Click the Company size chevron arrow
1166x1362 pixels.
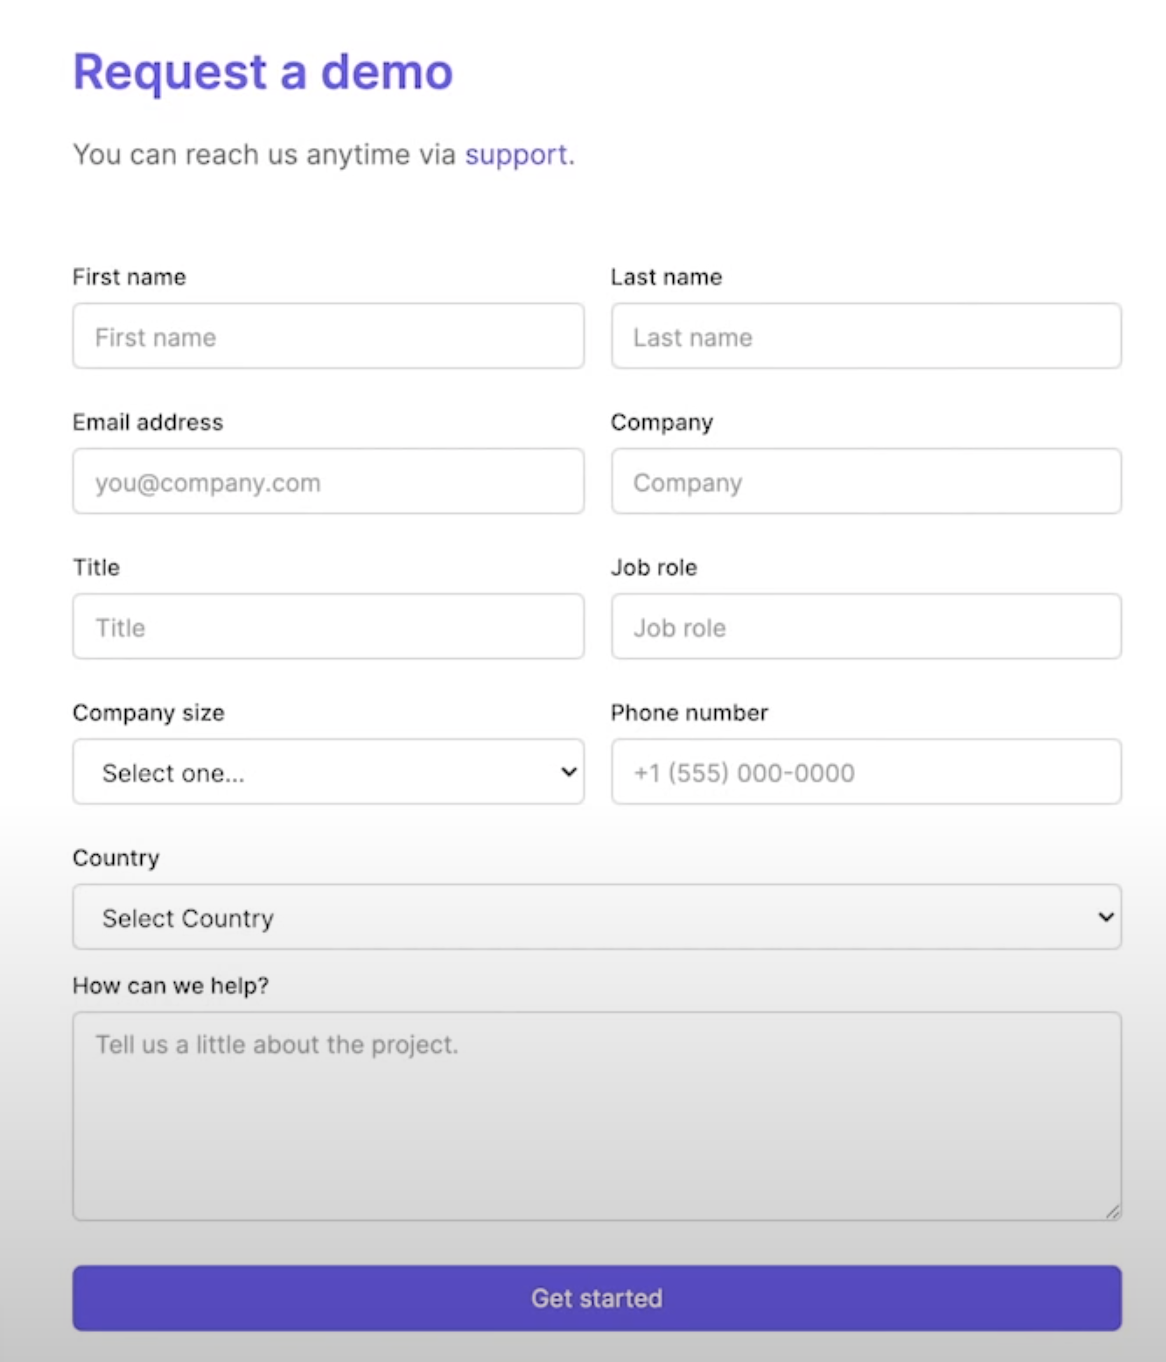567,772
